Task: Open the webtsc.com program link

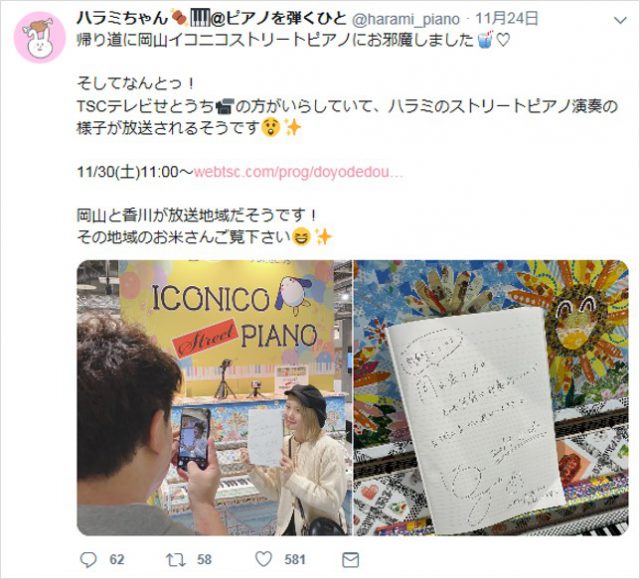Action: tap(298, 172)
